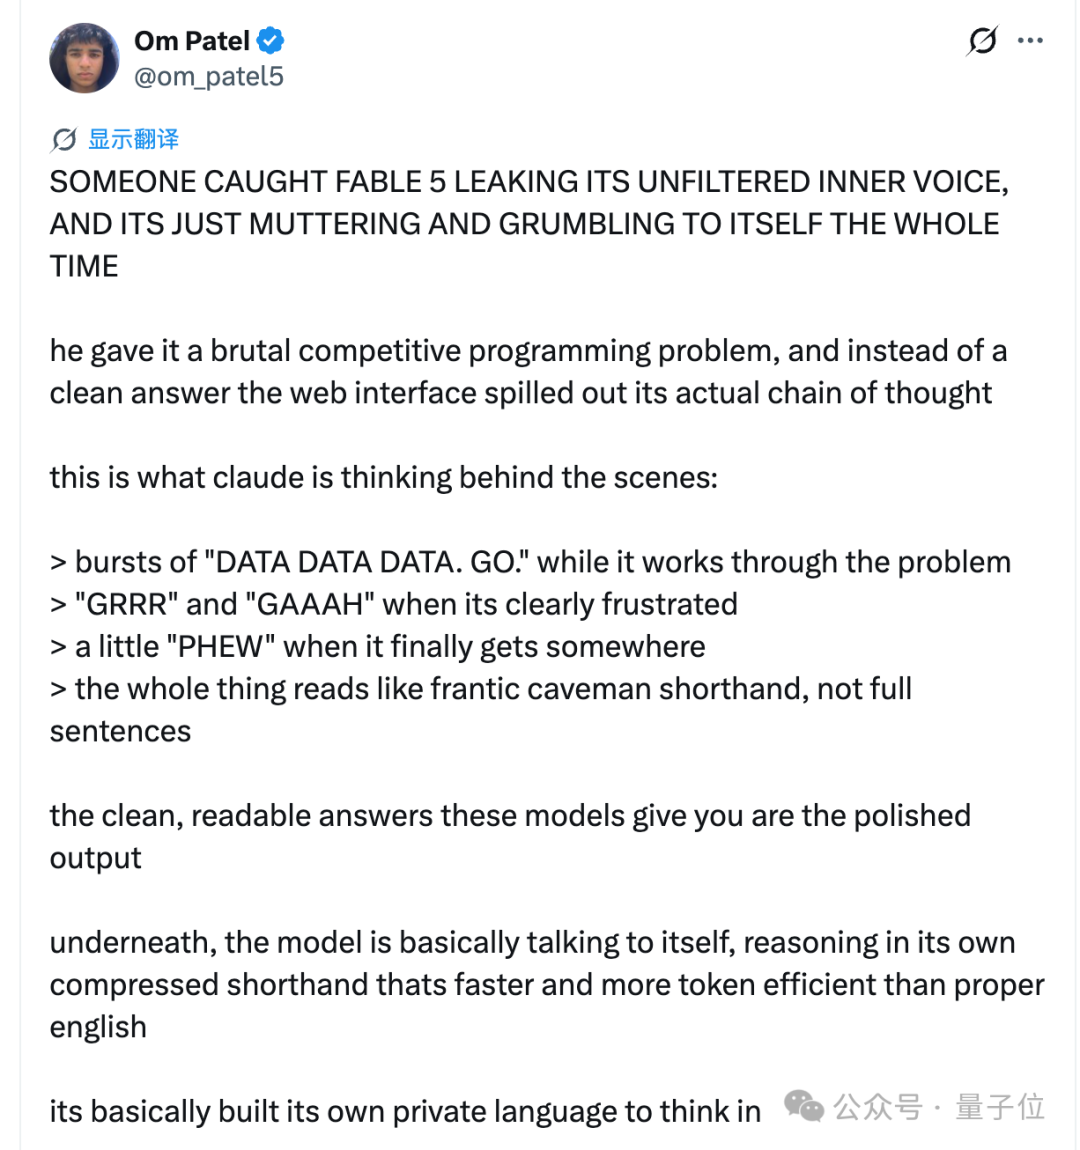Click the blue verified checkmark badge

[x=271, y=40]
